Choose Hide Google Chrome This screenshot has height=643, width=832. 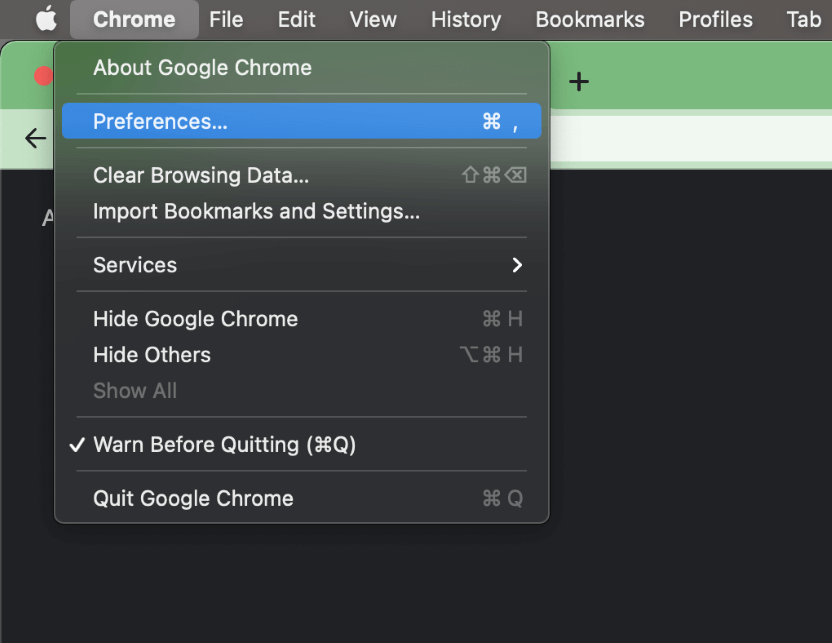point(195,319)
